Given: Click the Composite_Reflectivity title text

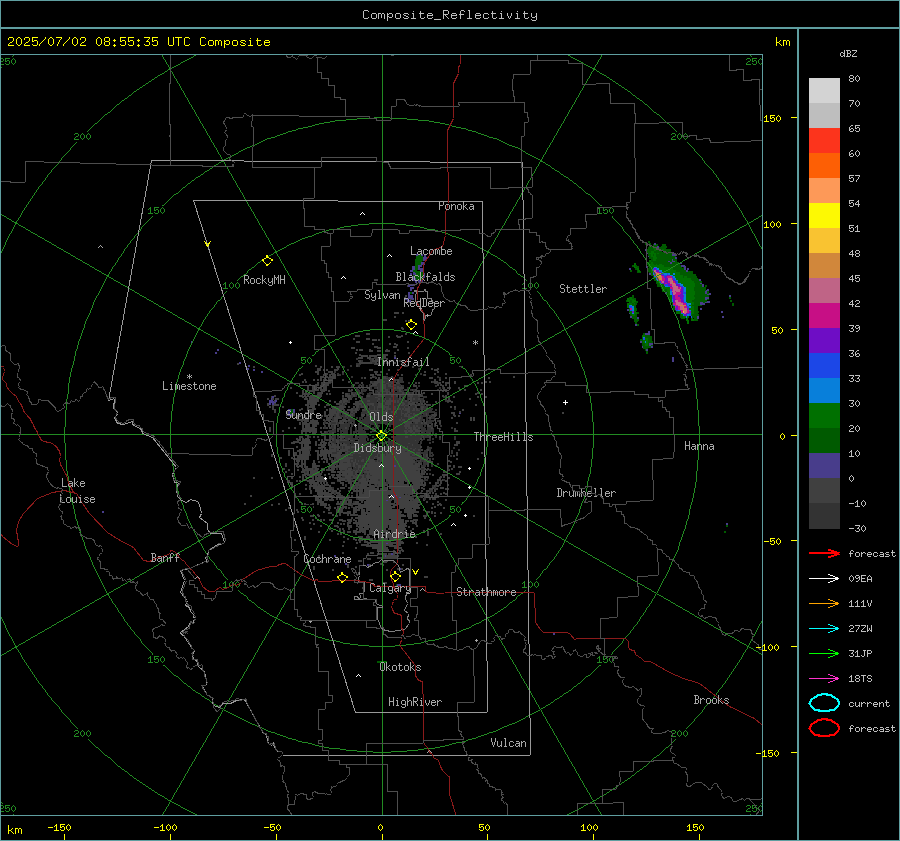Looking at the screenshot, I should coord(450,15).
